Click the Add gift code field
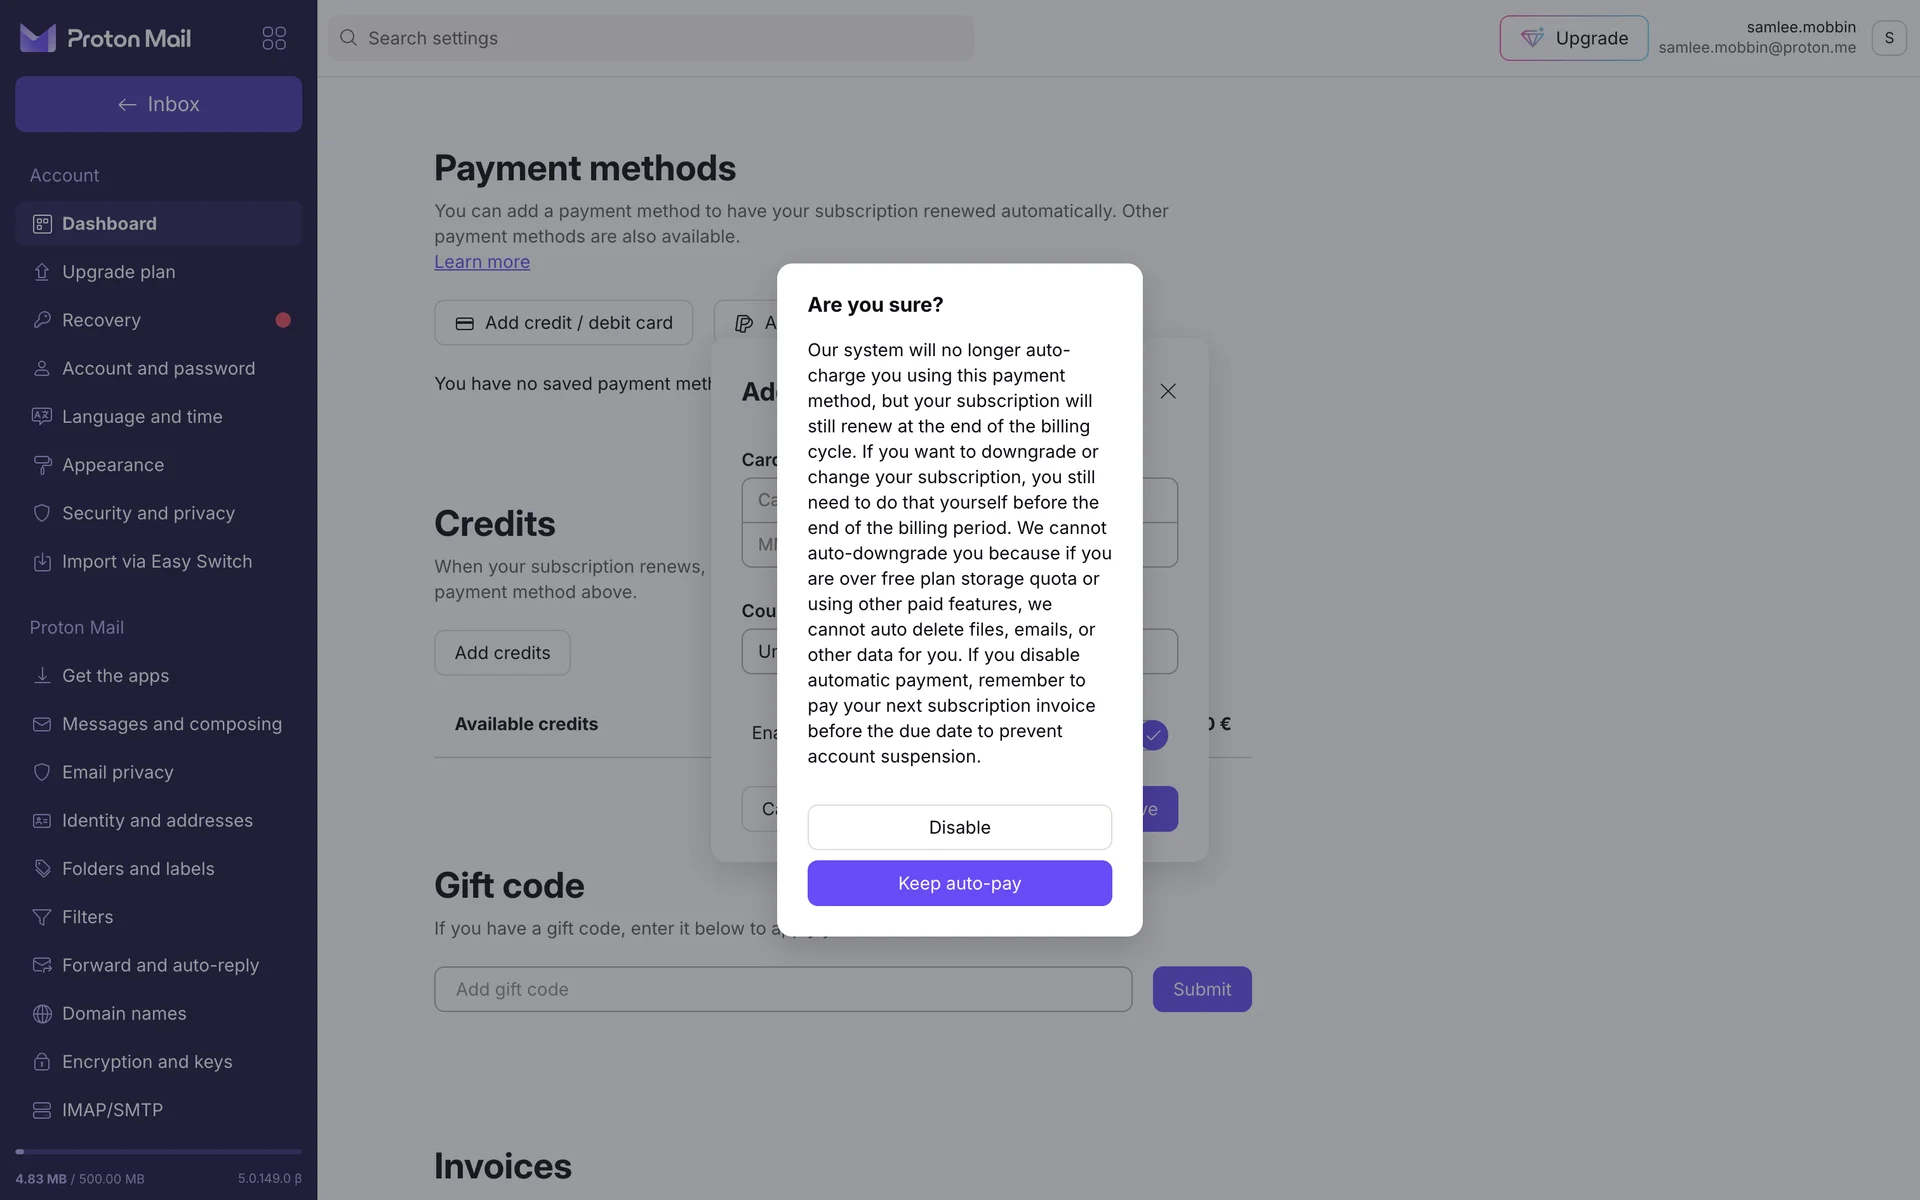The image size is (1920, 1200). pos(782,989)
